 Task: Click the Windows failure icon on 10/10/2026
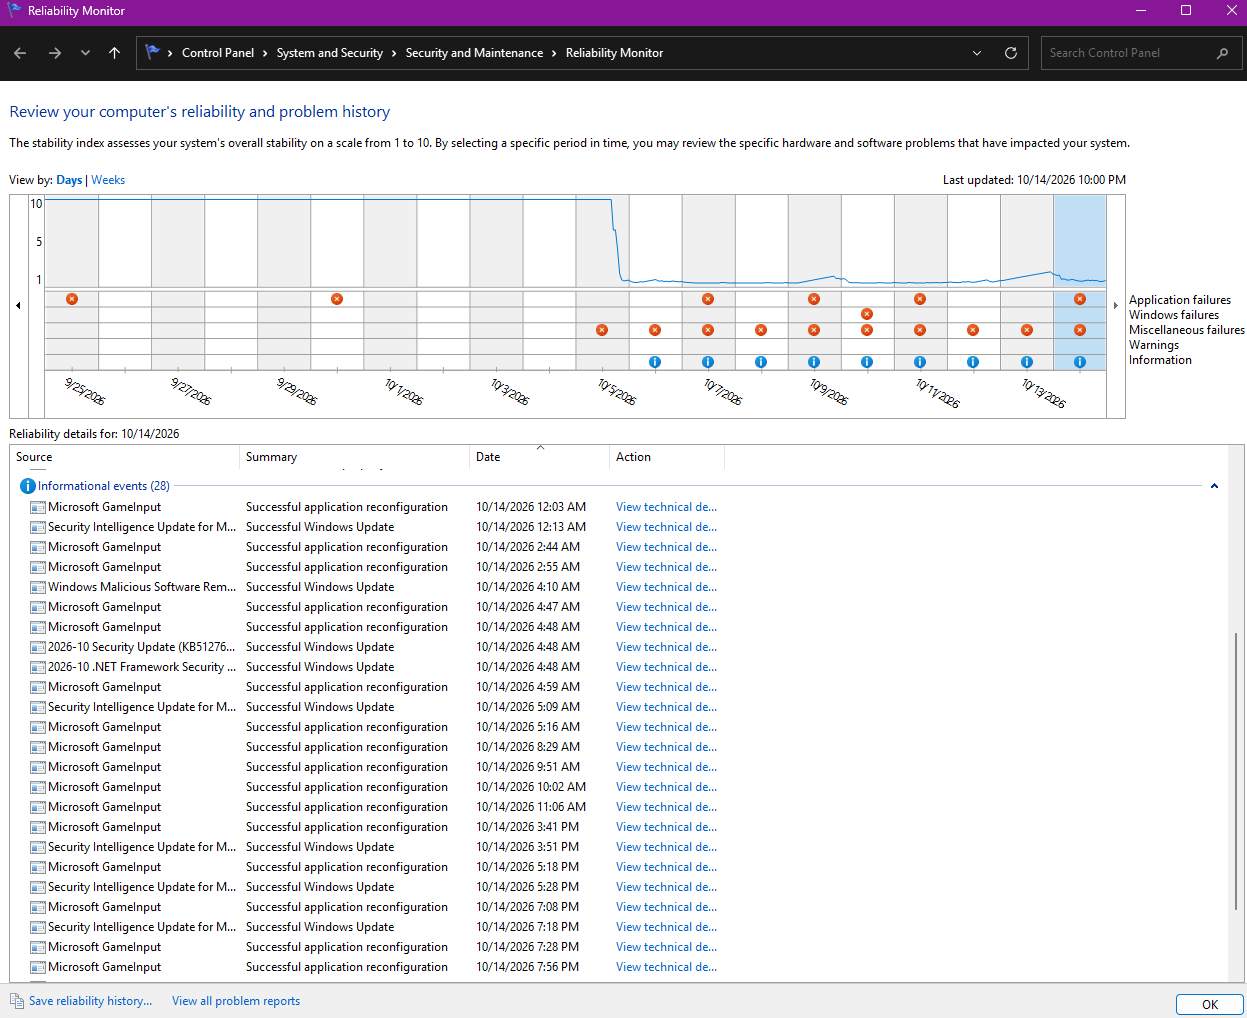867,314
